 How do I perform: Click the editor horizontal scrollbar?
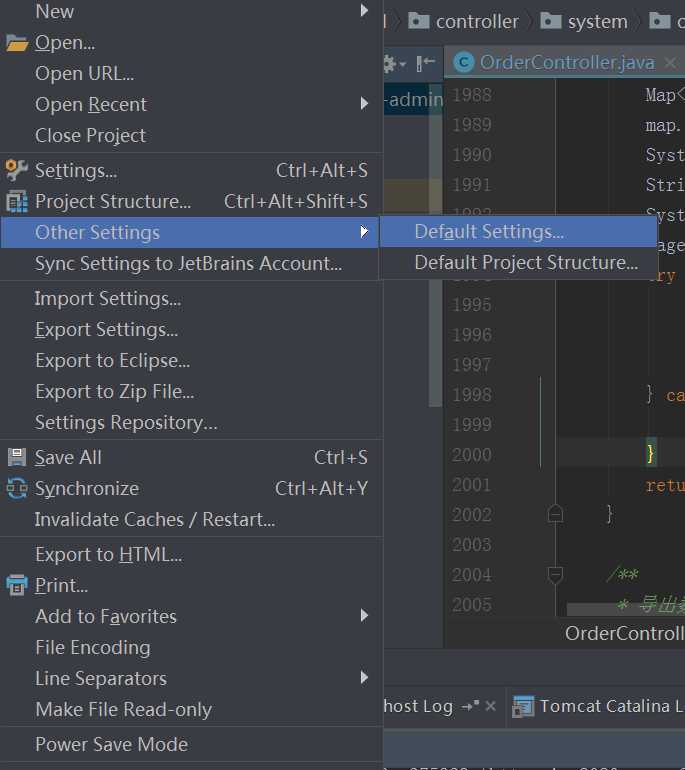626,609
